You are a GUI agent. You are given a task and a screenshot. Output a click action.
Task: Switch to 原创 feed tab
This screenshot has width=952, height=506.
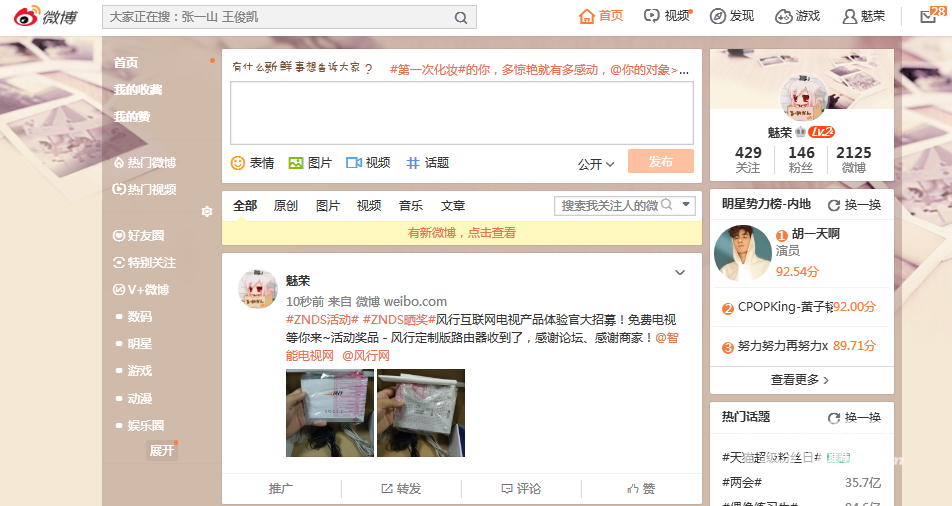(285, 205)
